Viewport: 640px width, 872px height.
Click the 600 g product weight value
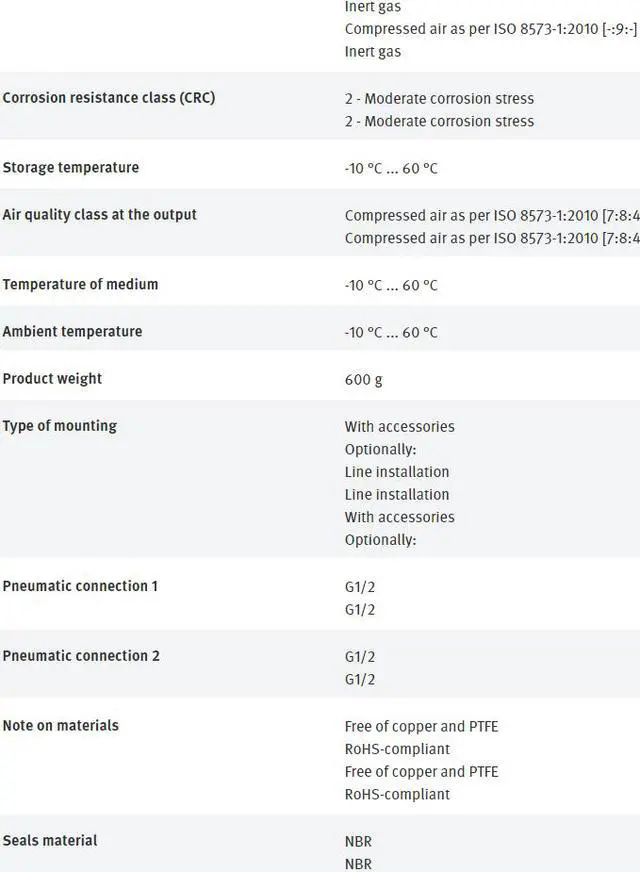363,380
